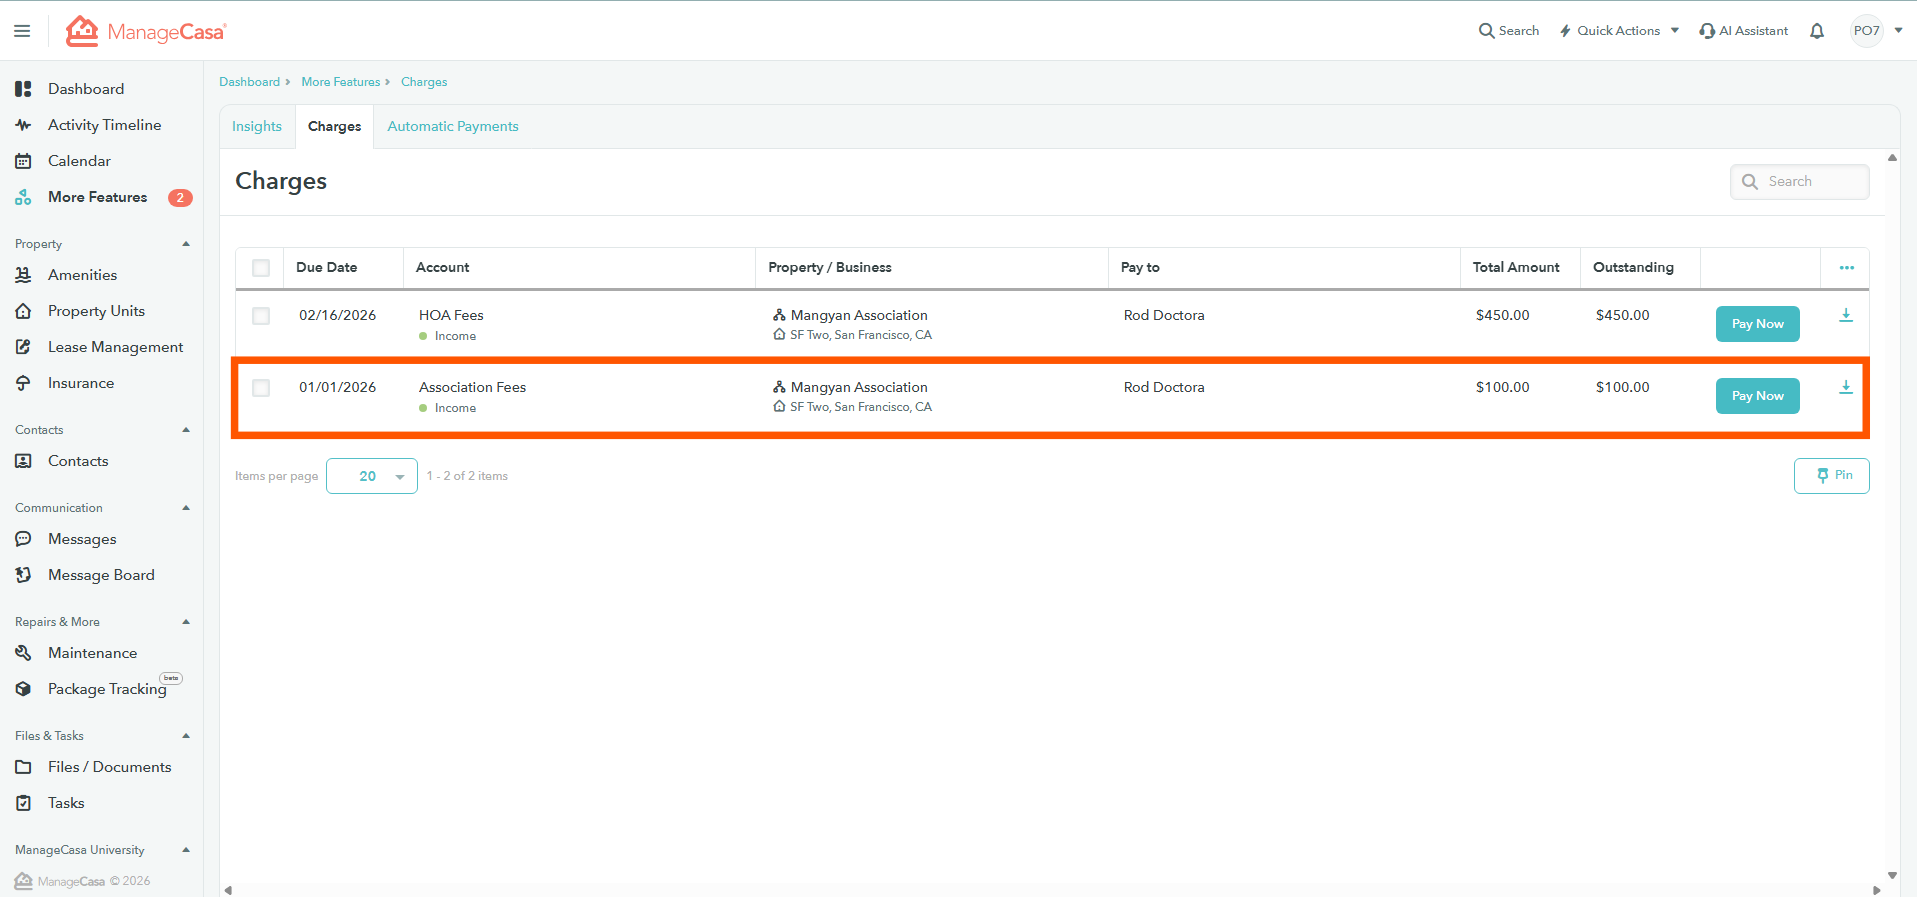Open the table column options ellipsis
1917x897 pixels.
click(1846, 268)
